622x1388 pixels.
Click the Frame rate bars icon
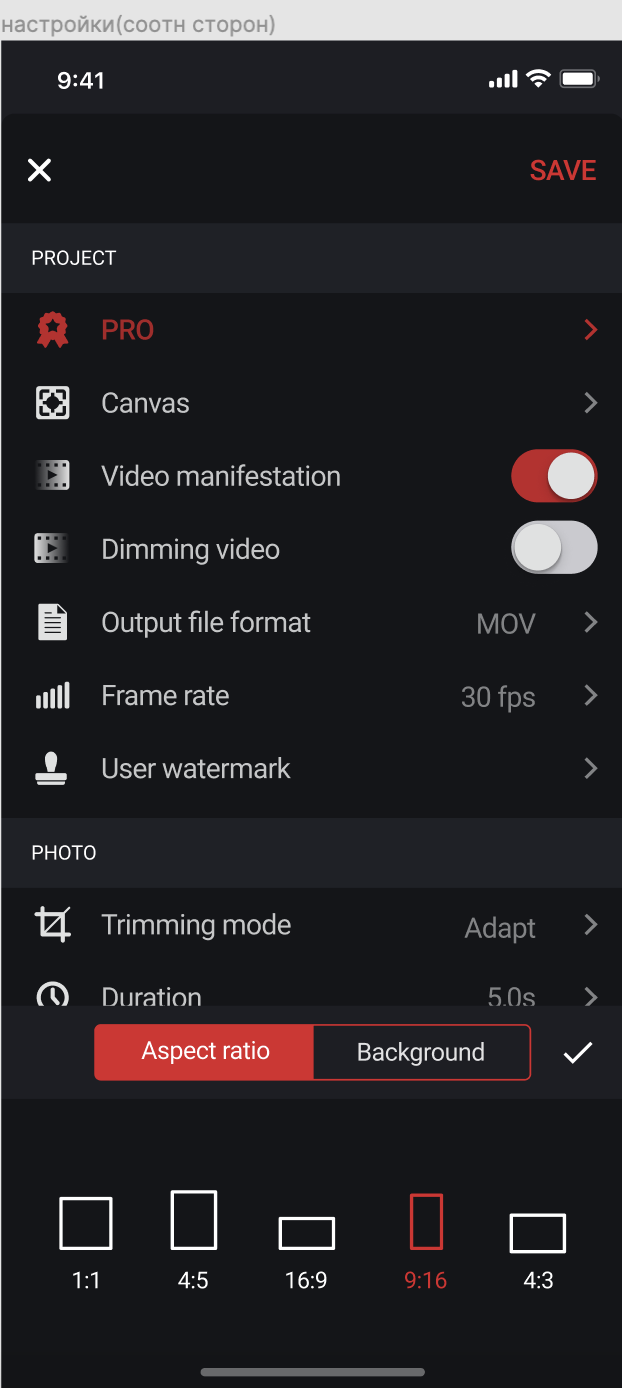pyautogui.click(x=52, y=696)
